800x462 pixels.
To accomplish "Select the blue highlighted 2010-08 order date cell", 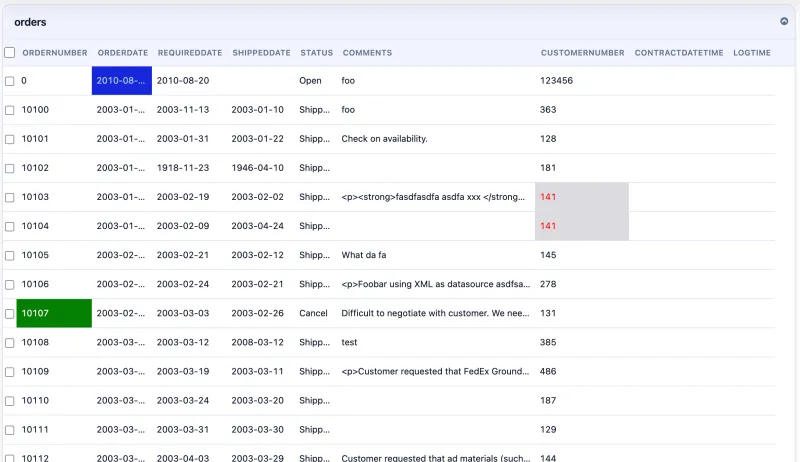I will (121, 81).
